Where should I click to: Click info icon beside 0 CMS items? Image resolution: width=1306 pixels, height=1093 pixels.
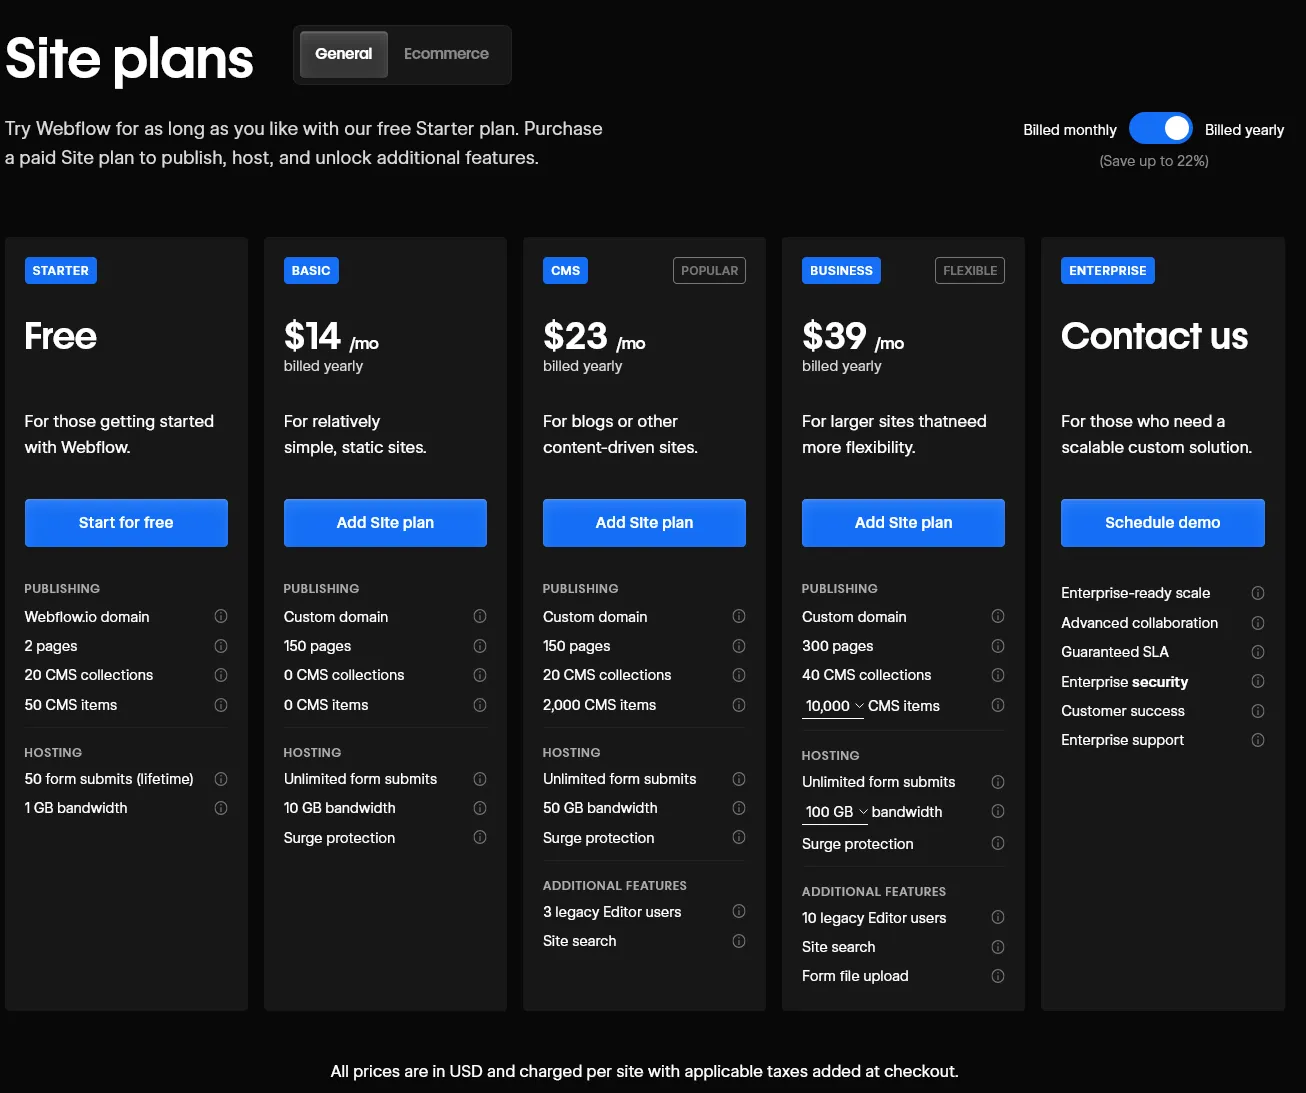480,705
